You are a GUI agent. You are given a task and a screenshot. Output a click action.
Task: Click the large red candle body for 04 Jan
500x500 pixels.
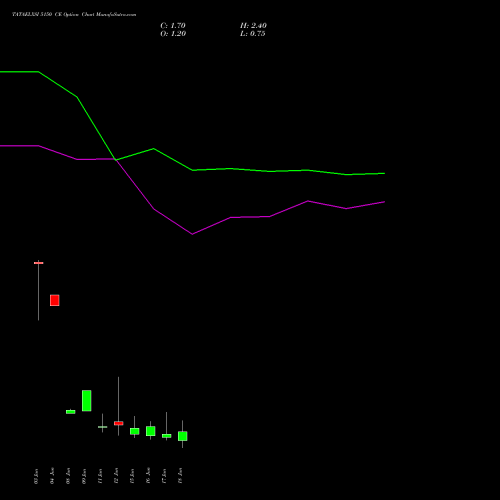[55, 300]
